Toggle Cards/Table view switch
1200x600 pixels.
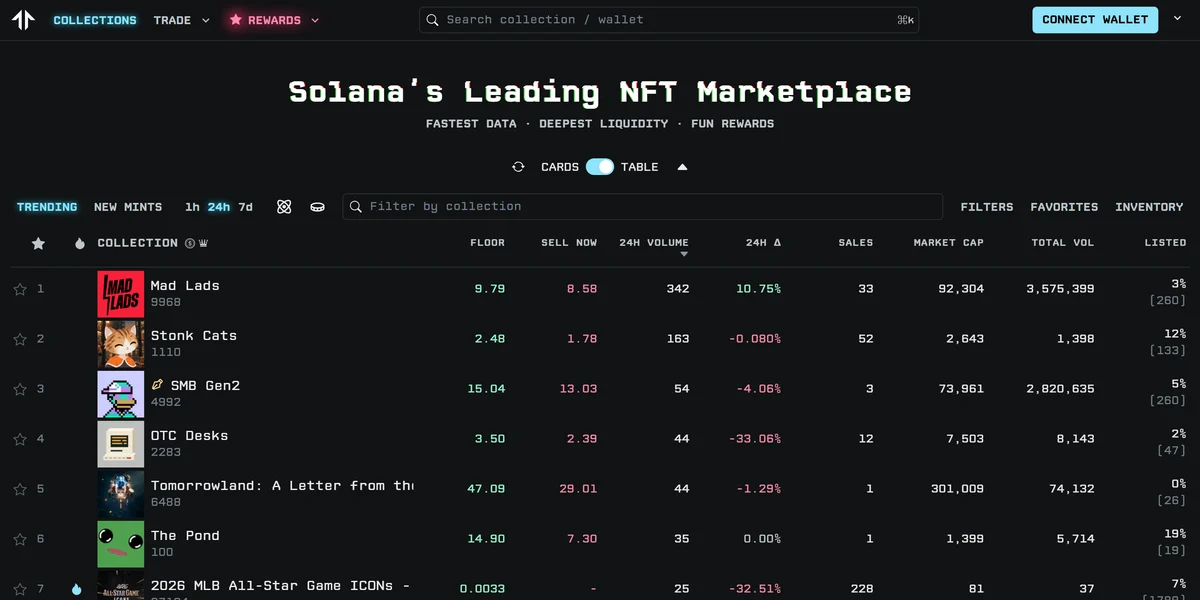[600, 167]
